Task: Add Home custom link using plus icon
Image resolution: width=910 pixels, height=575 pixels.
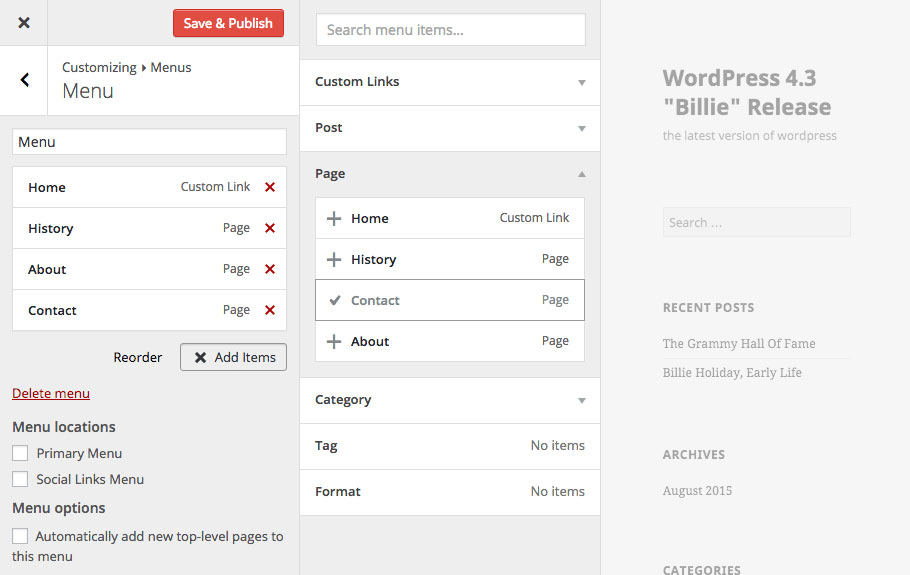Action: point(334,218)
